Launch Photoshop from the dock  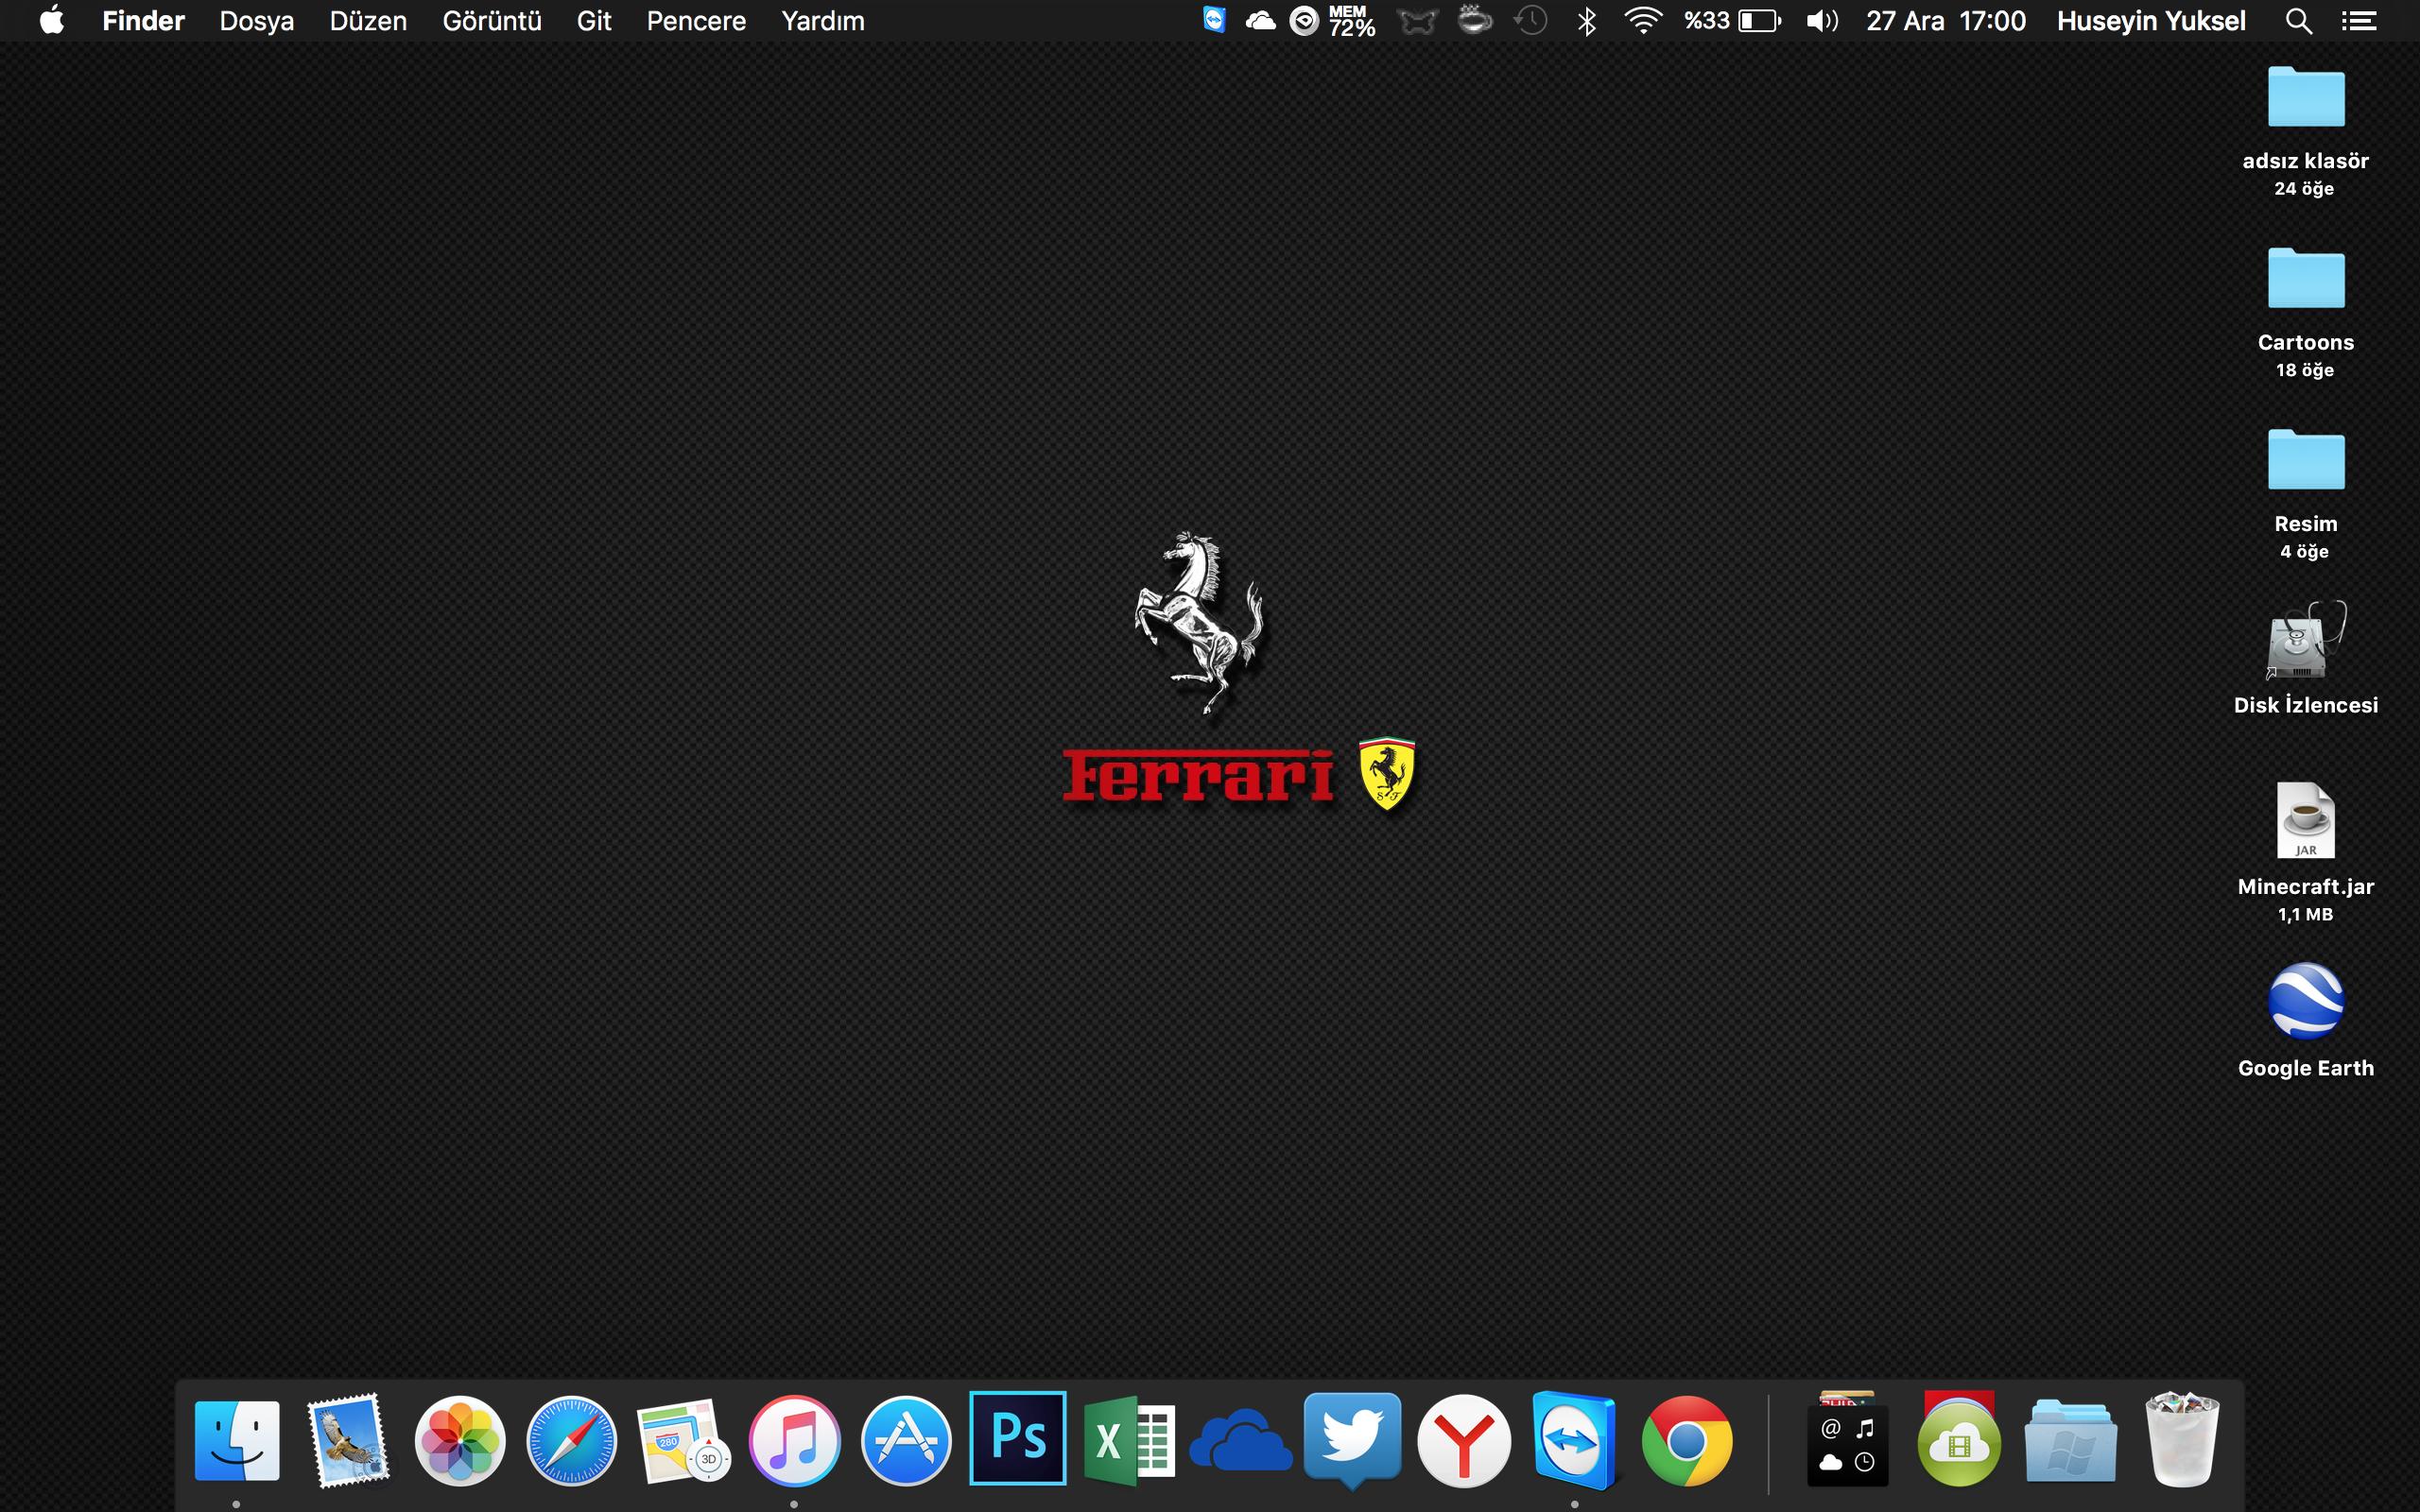(x=1018, y=1438)
